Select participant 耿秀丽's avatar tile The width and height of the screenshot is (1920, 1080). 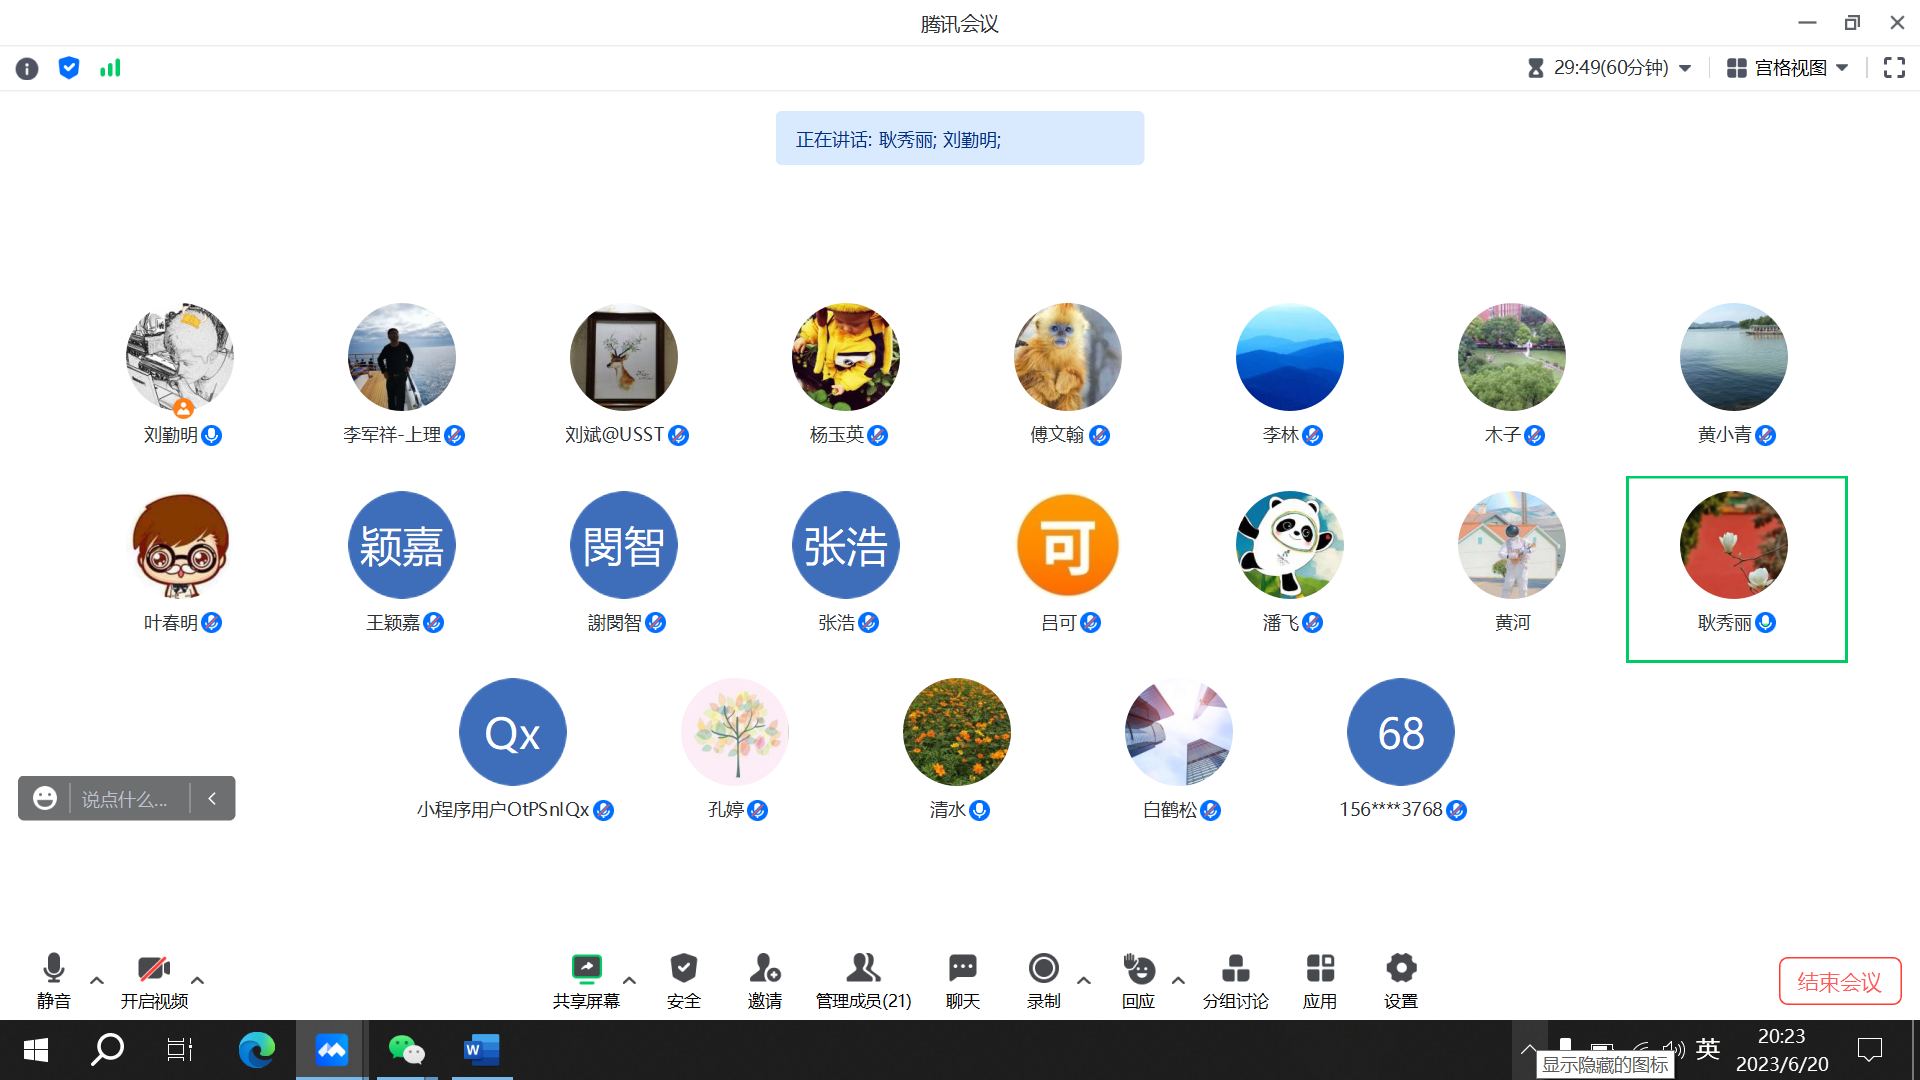1734,546
